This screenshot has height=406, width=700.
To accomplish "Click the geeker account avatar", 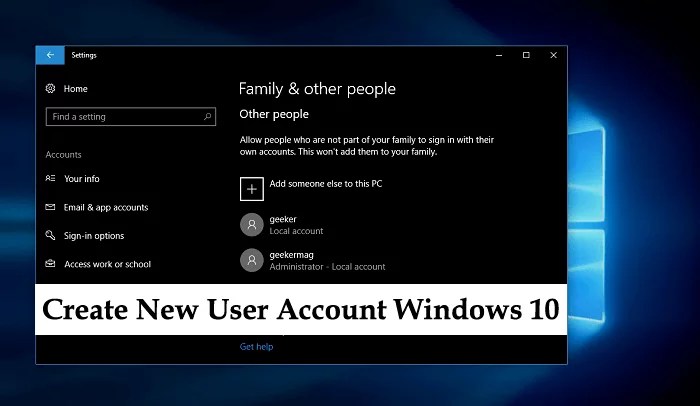I will [252, 225].
